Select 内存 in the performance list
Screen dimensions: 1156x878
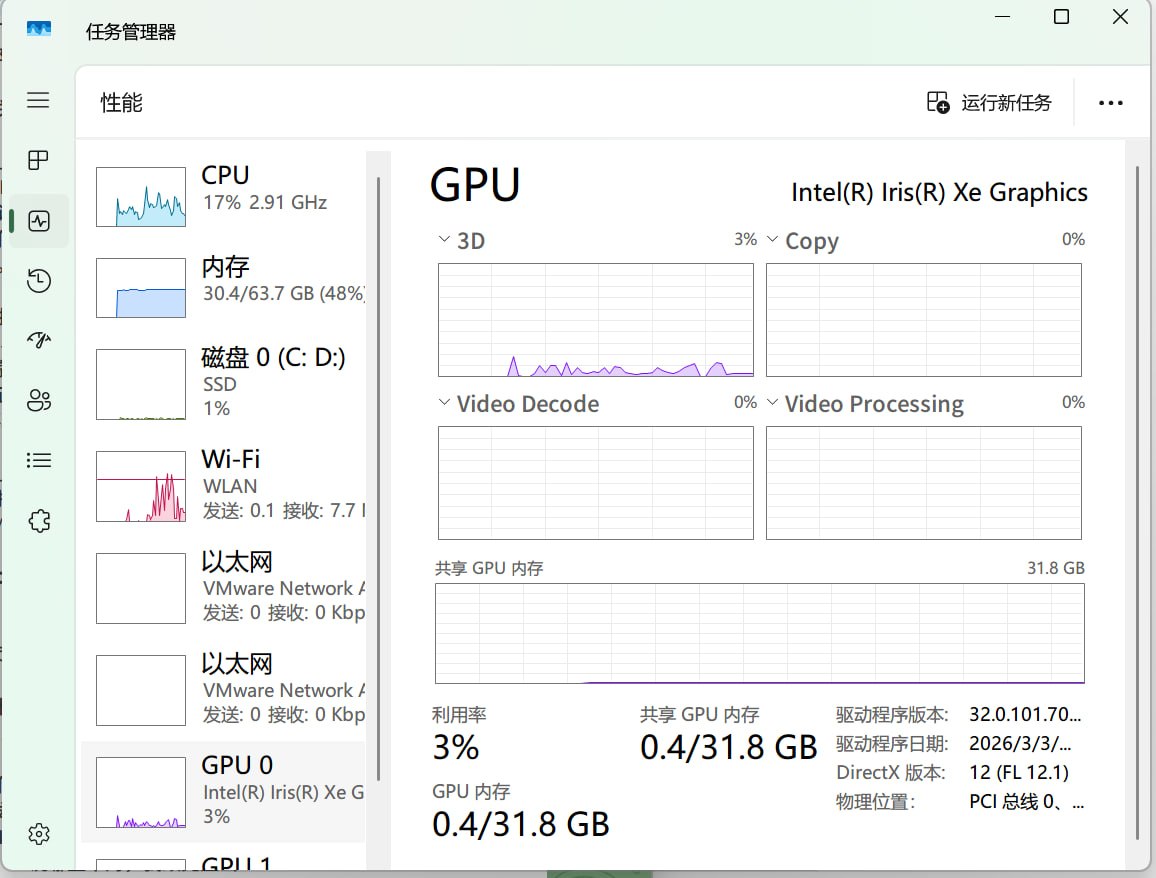click(x=223, y=287)
